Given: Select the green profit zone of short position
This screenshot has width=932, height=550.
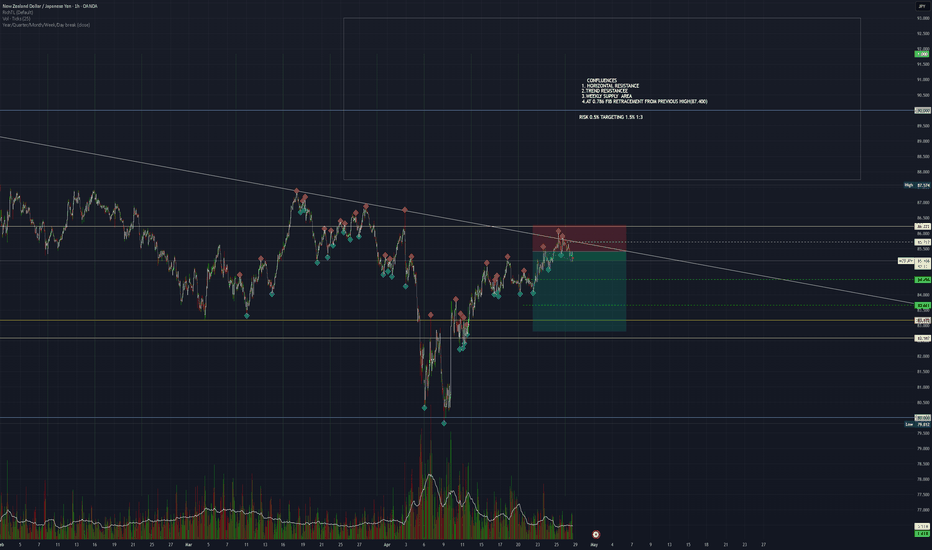Looking at the screenshot, I should (579, 291).
